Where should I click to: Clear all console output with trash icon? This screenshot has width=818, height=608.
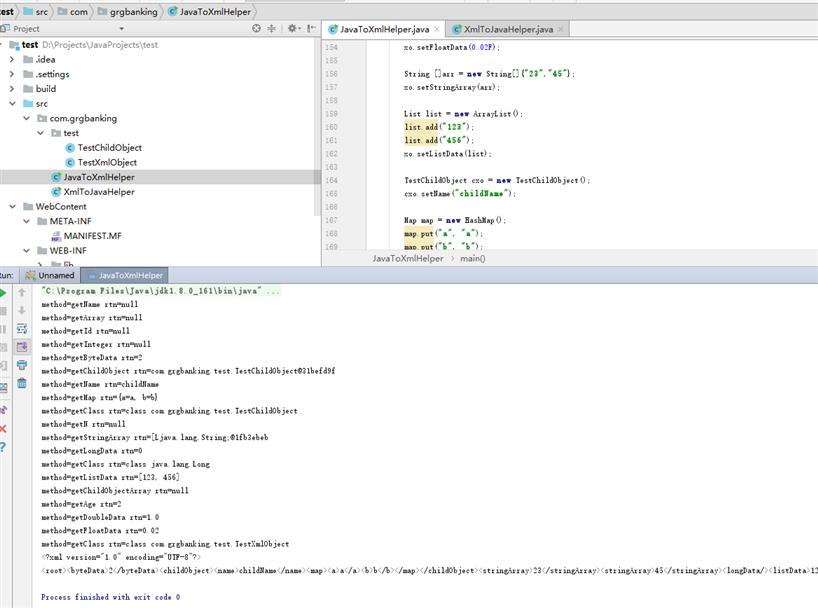click(x=22, y=384)
